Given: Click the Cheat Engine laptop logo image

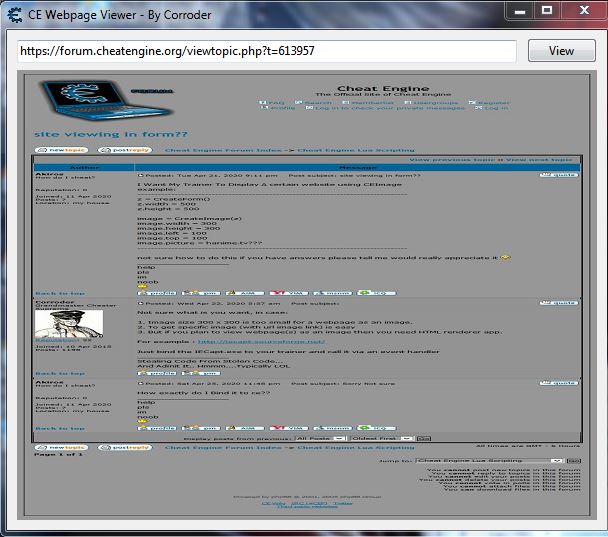Looking at the screenshot, I should click(x=107, y=100).
